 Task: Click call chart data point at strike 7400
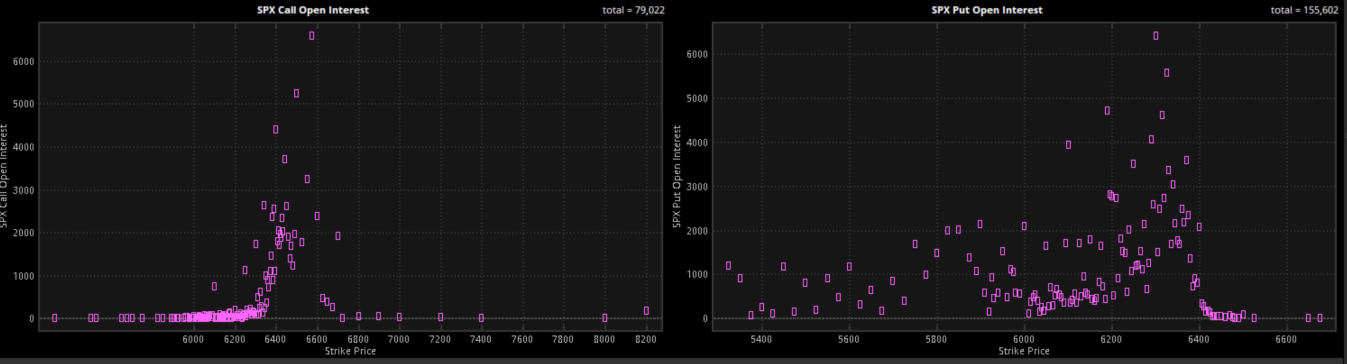point(481,317)
